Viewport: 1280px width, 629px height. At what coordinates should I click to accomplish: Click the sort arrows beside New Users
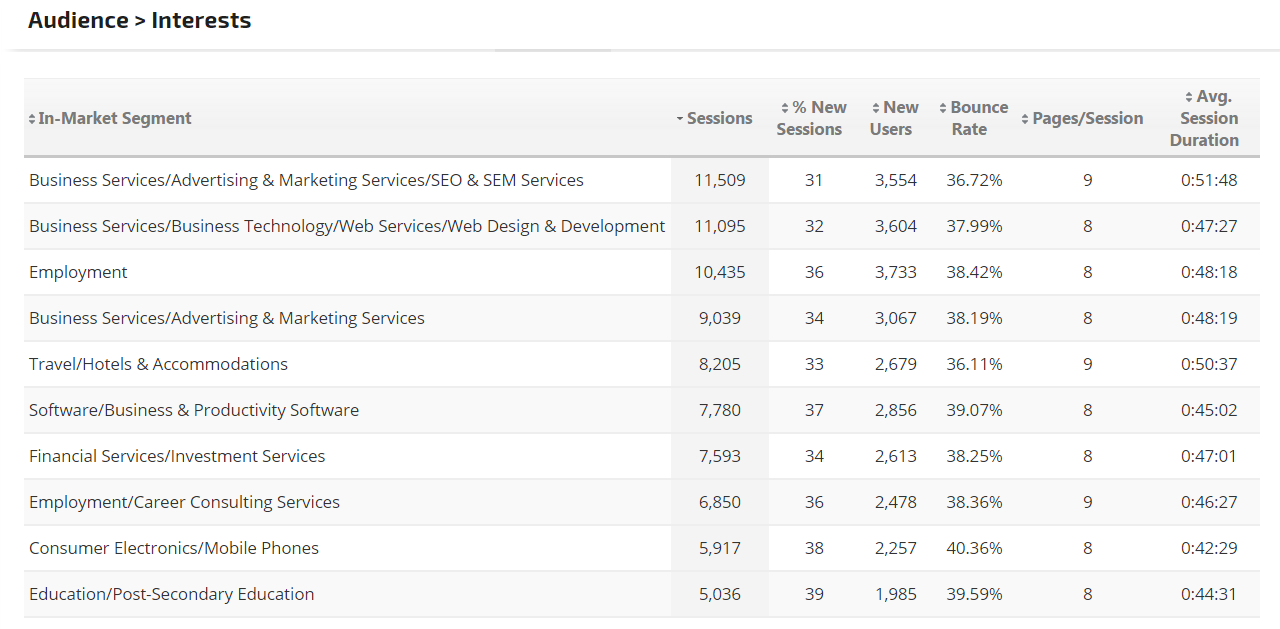876,108
